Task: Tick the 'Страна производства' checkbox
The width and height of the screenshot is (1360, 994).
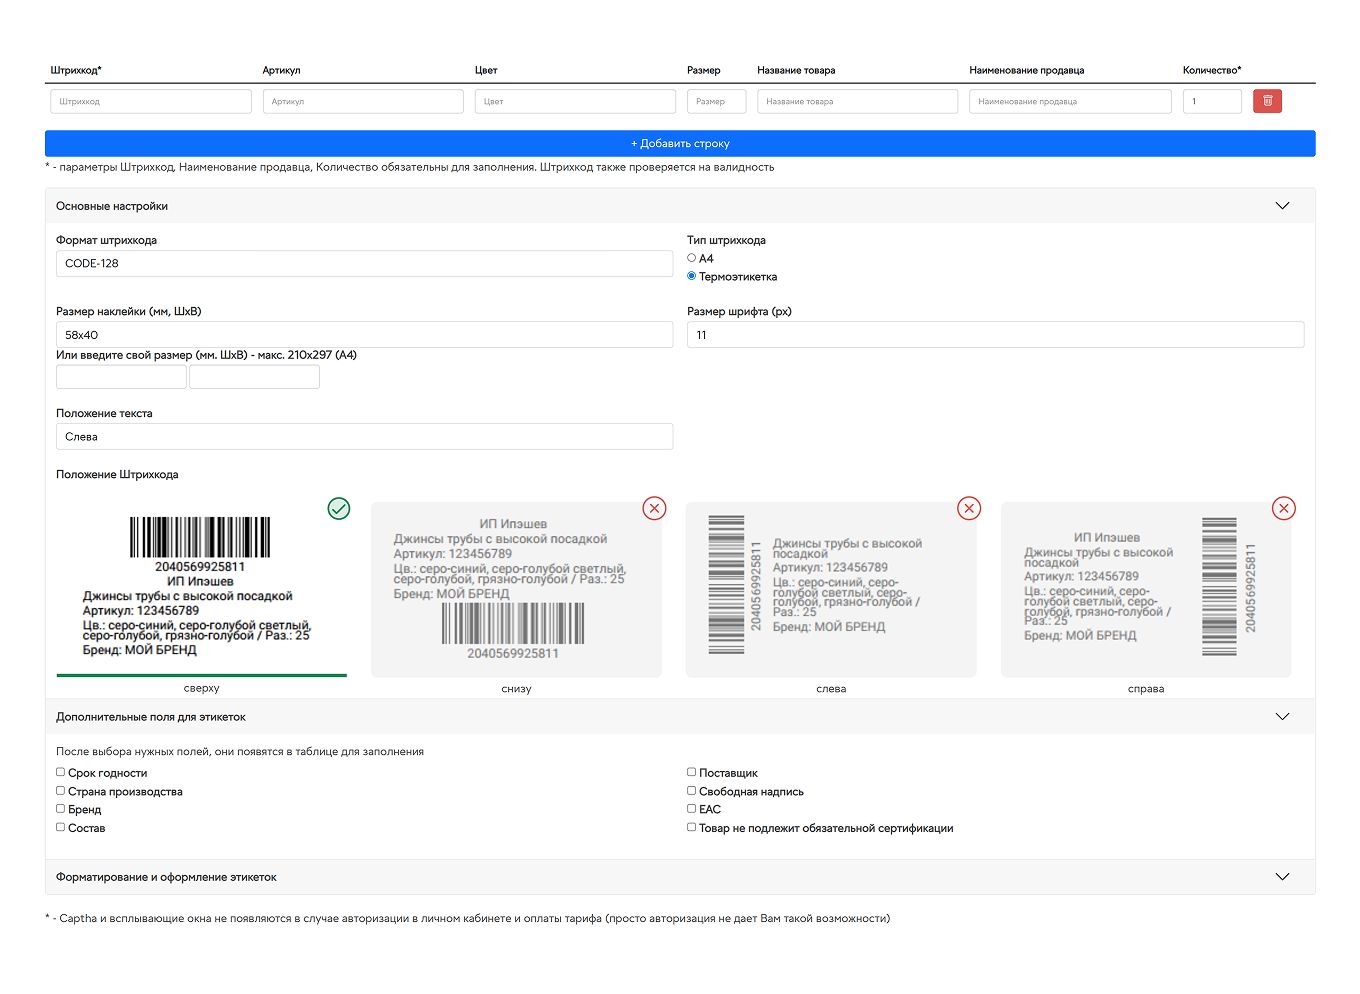Action: 61,791
